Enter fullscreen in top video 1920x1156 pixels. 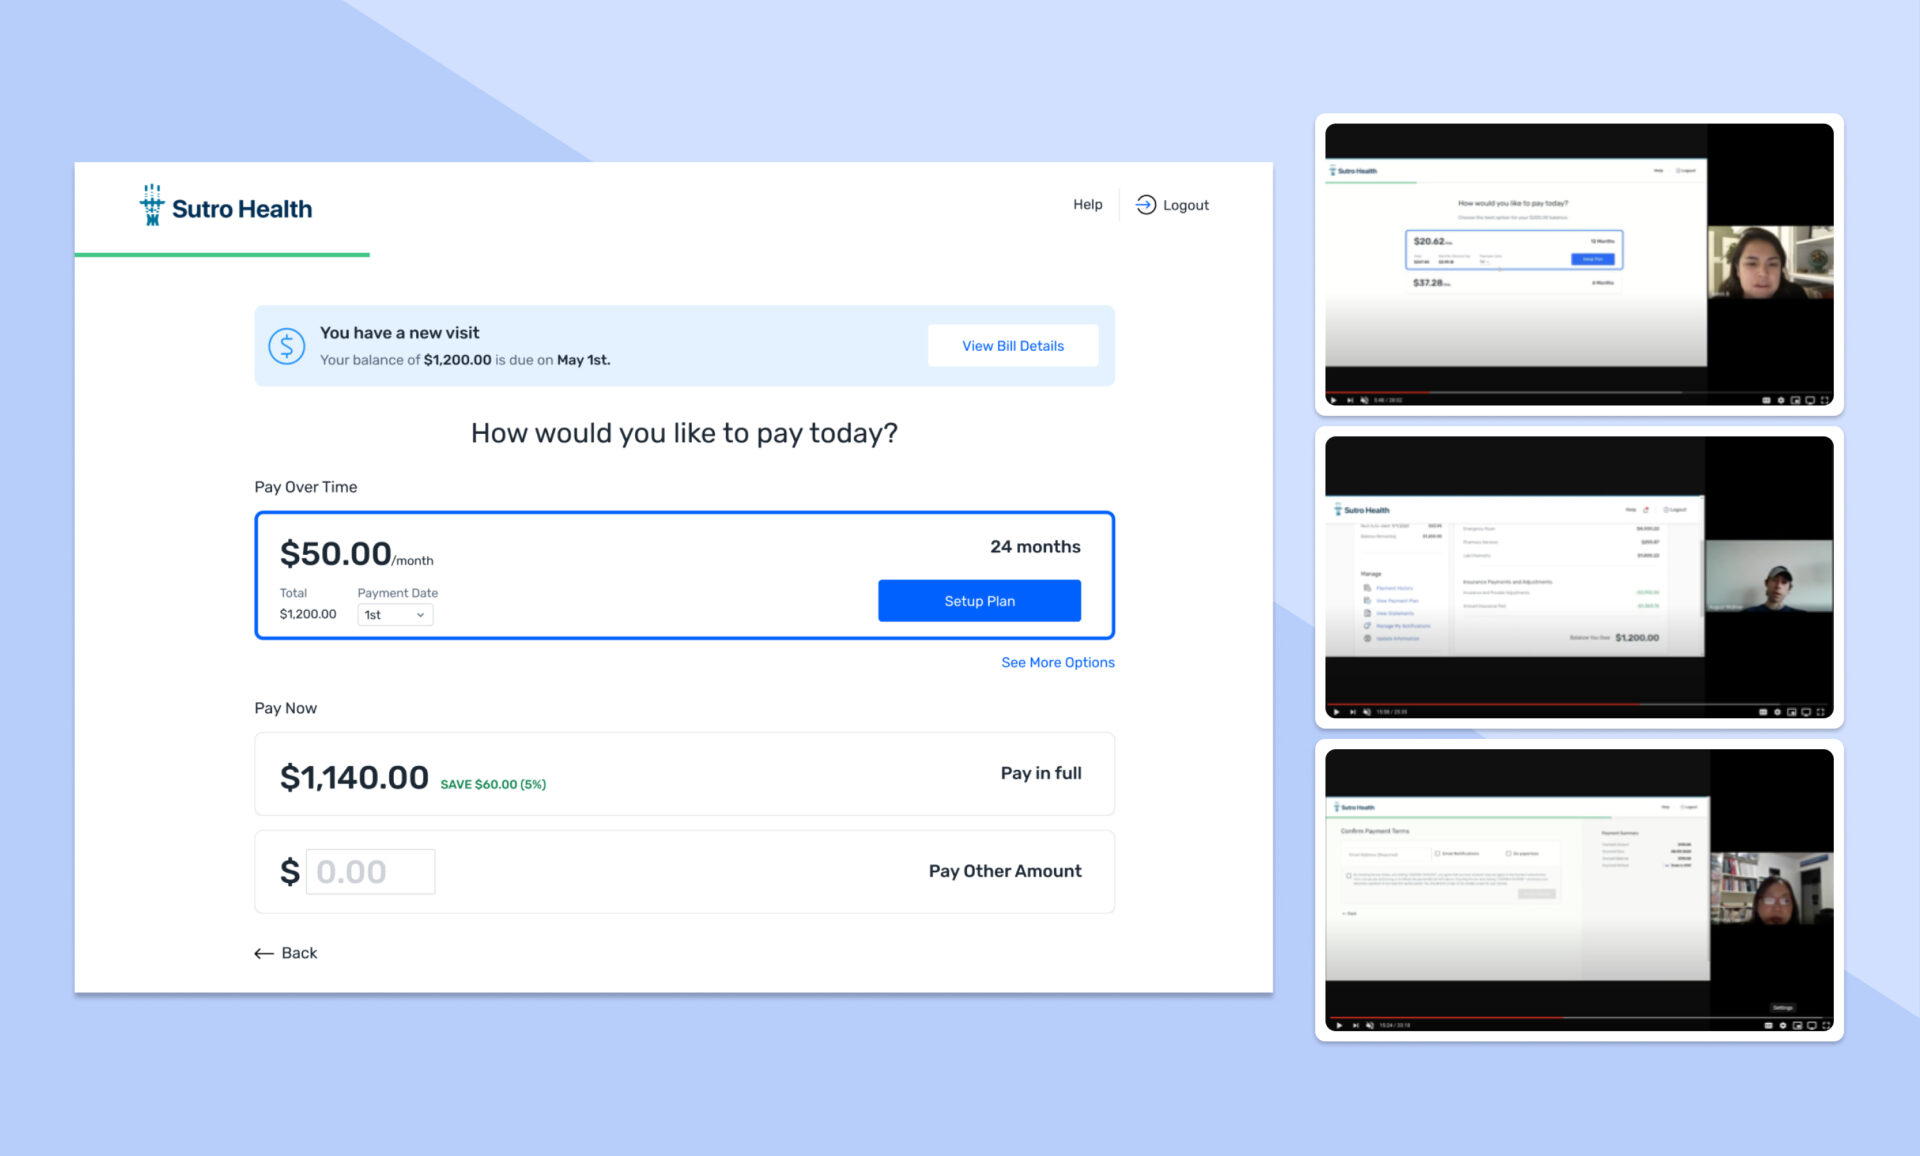1824,400
